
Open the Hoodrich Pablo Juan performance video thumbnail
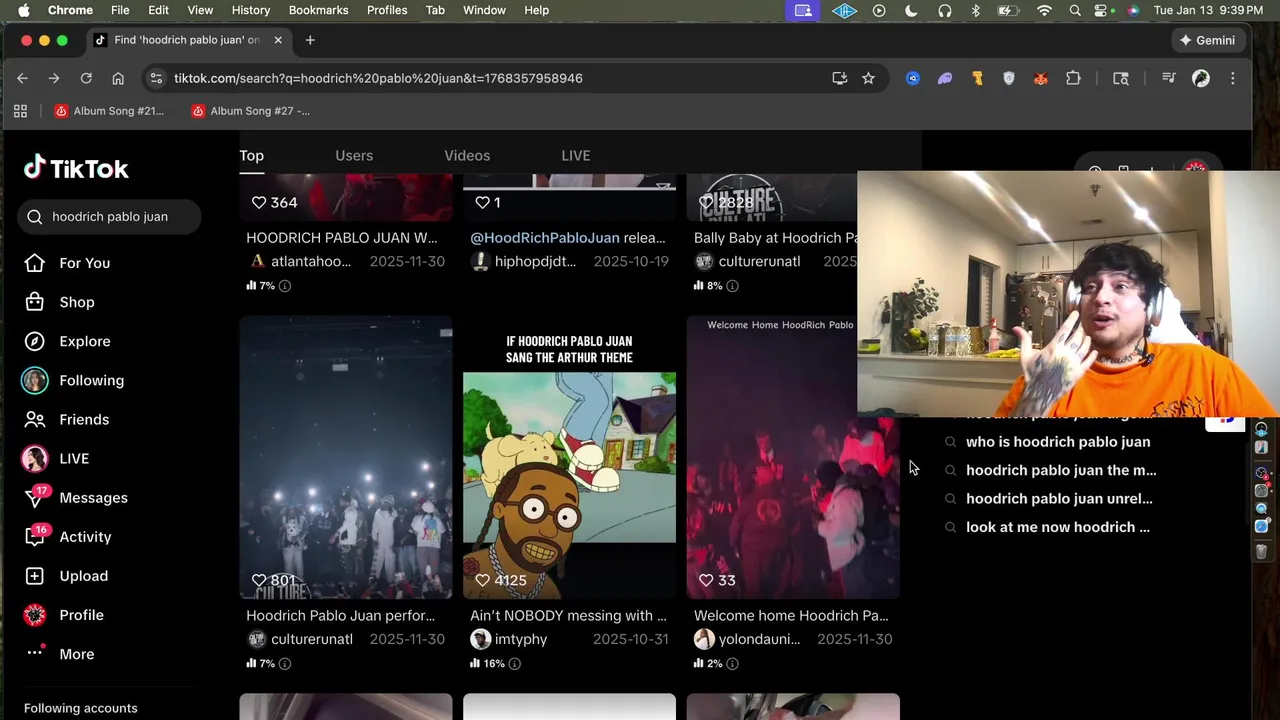(x=346, y=457)
